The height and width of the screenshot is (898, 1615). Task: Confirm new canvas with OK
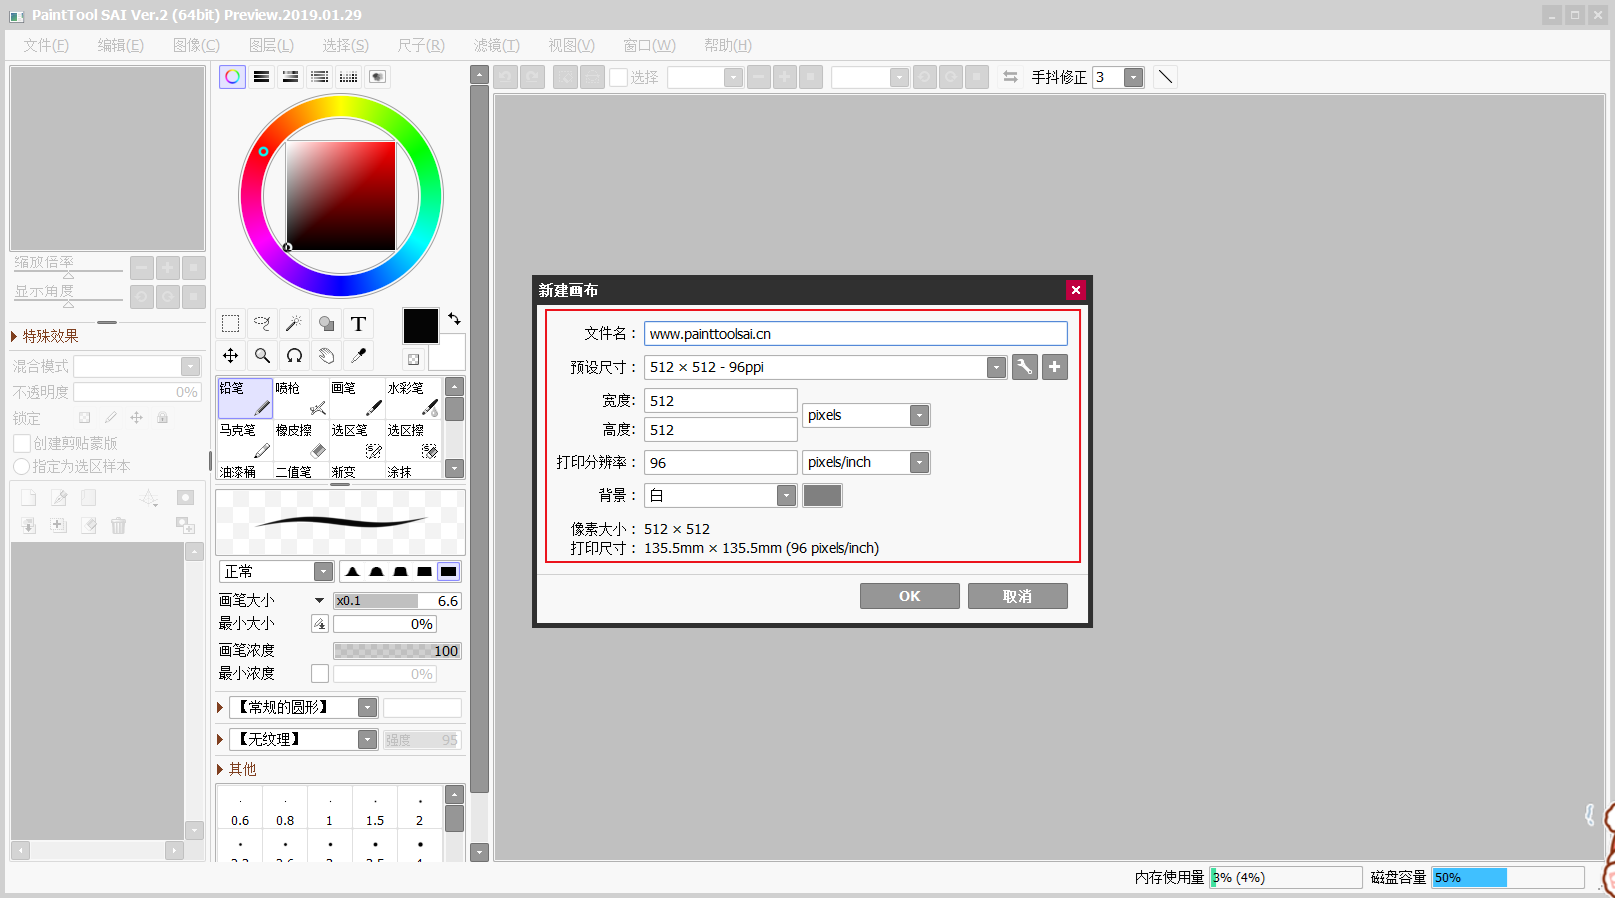pos(909,596)
